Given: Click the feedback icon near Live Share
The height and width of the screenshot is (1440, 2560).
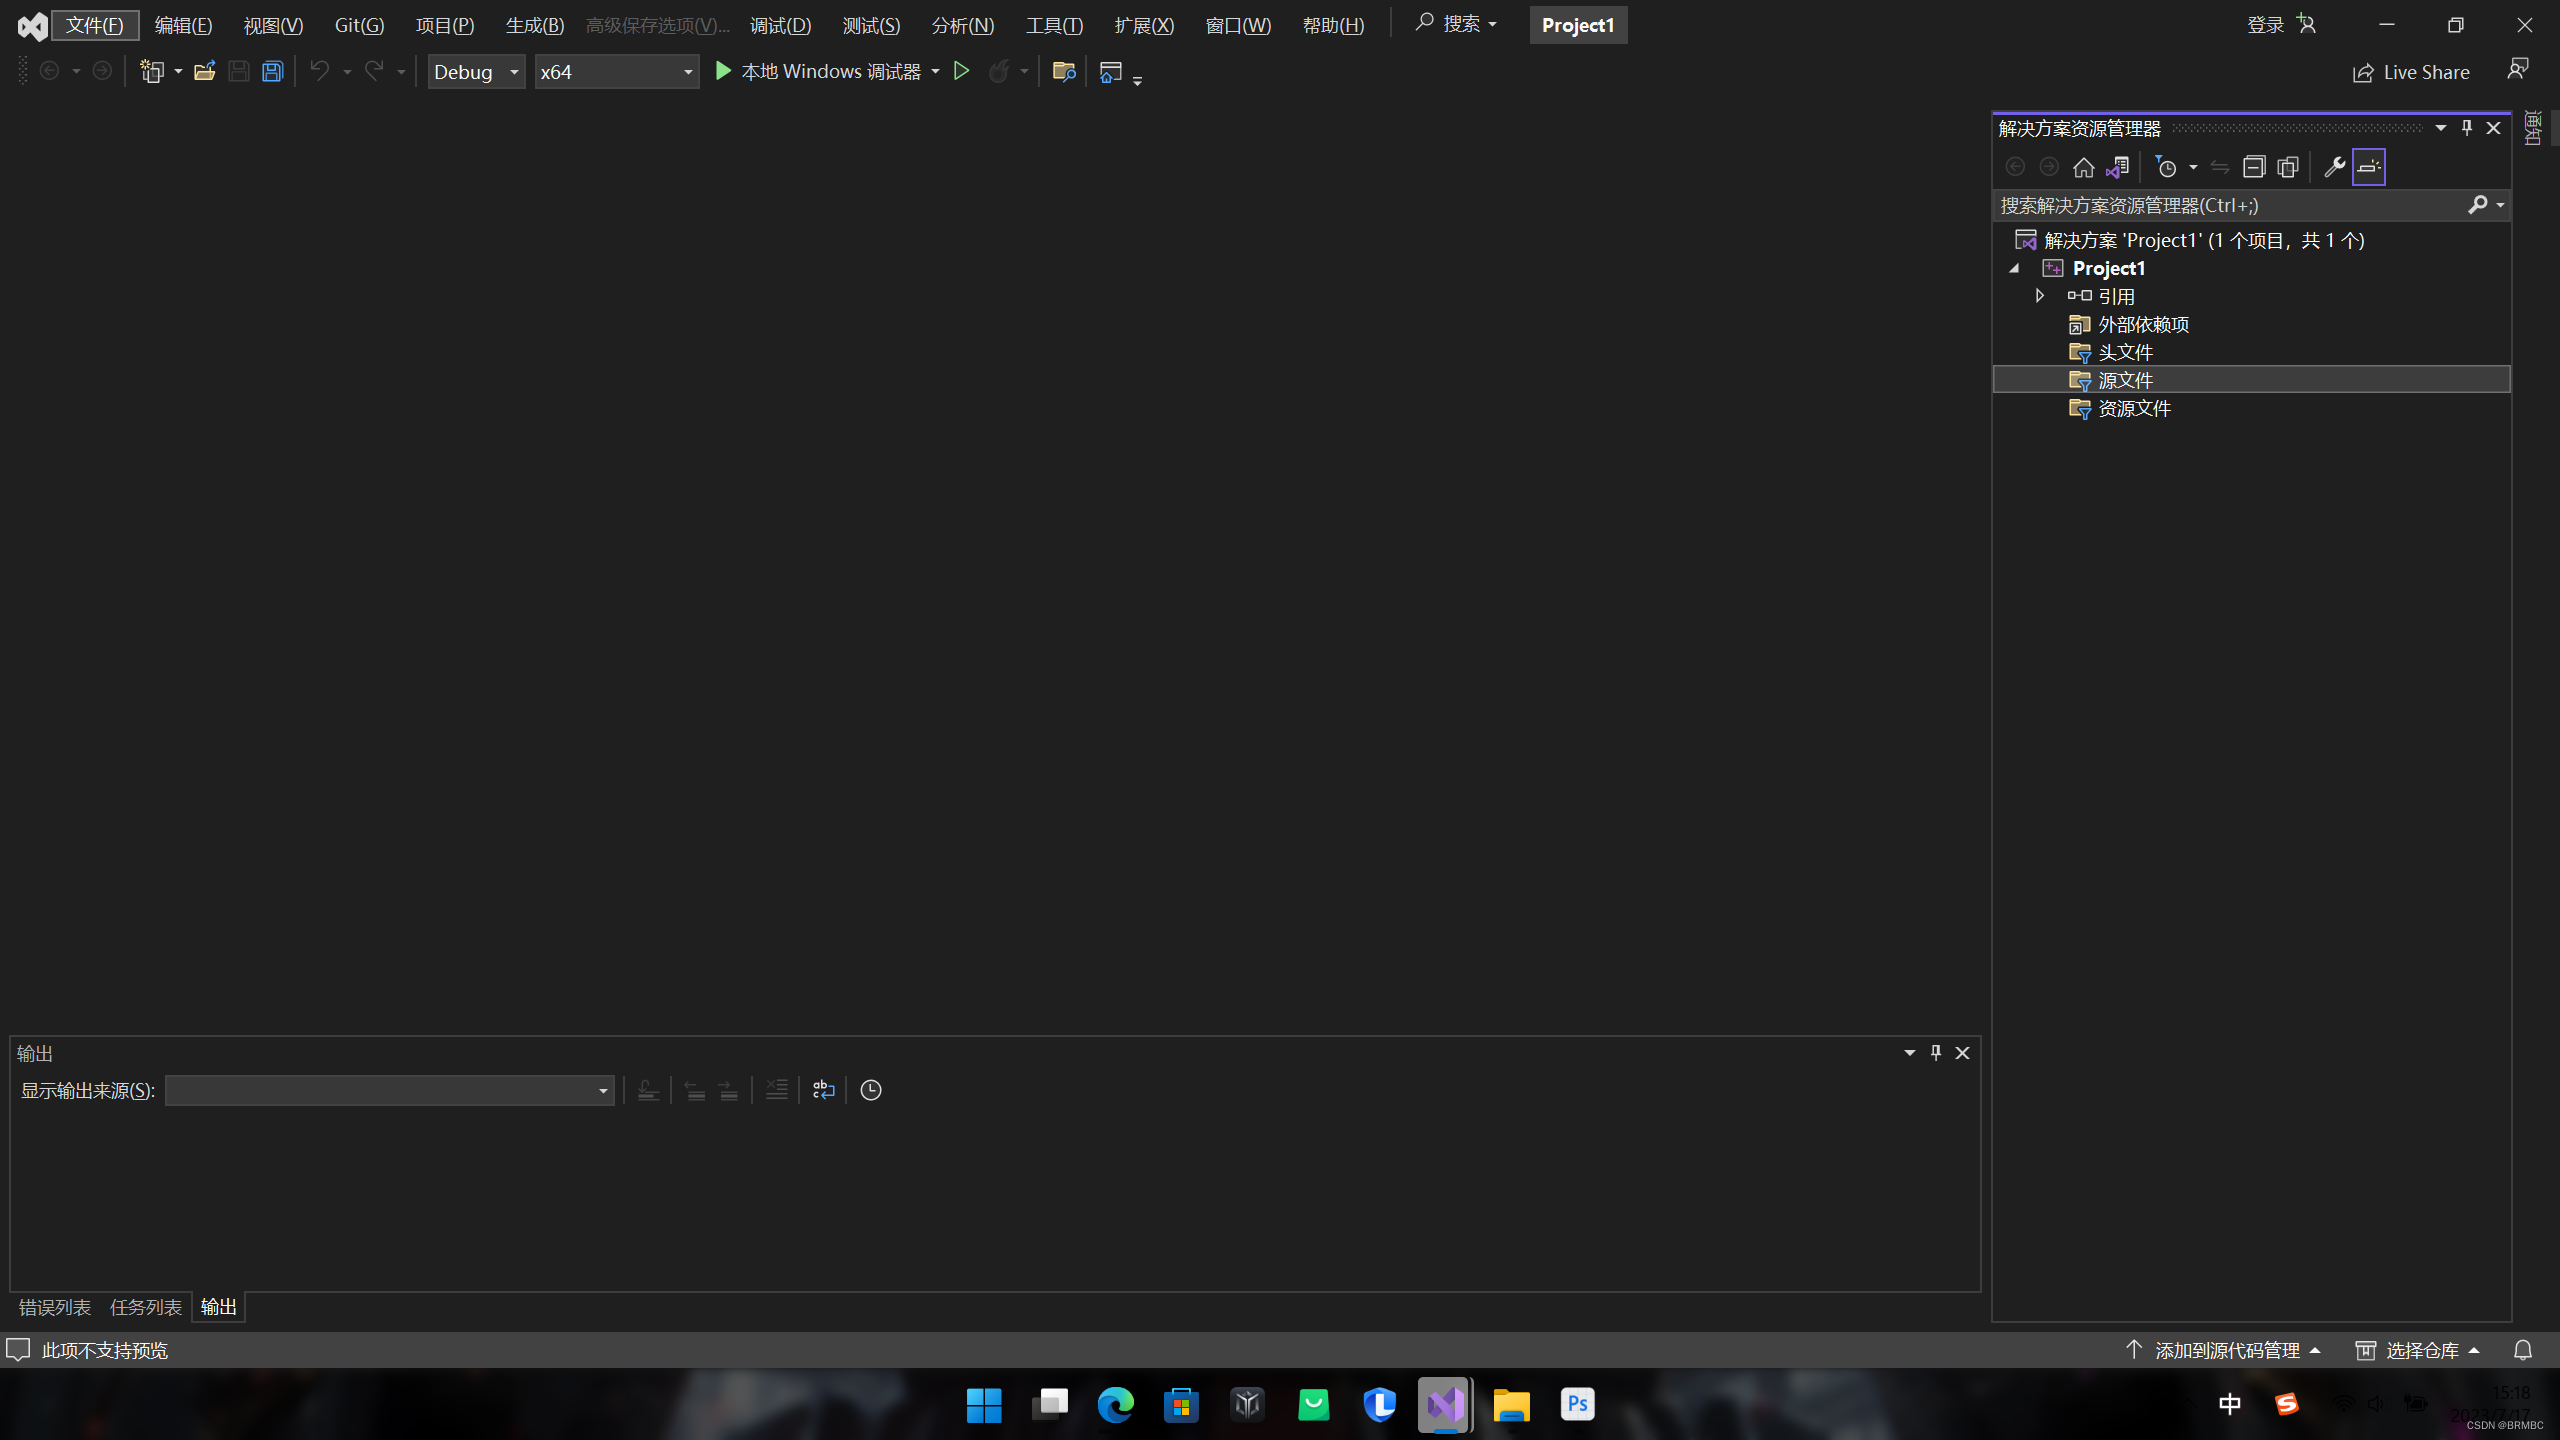Looking at the screenshot, I should (x=2517, y=70).
